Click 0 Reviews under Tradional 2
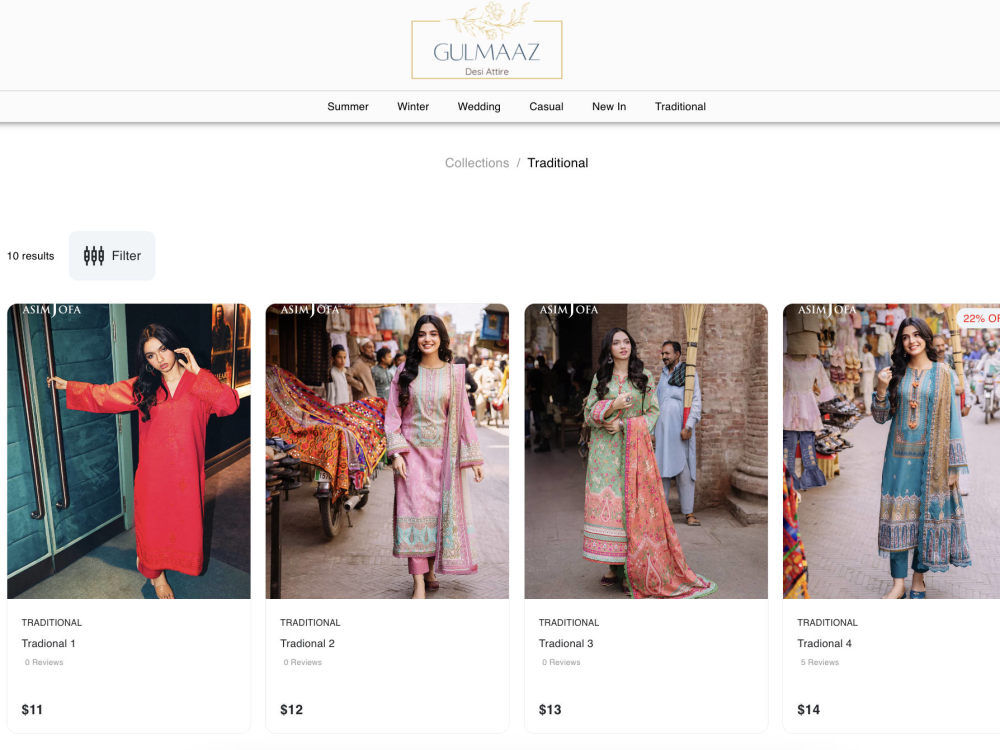The height and width of the screenshot is (750, 1000). (303, 663)
